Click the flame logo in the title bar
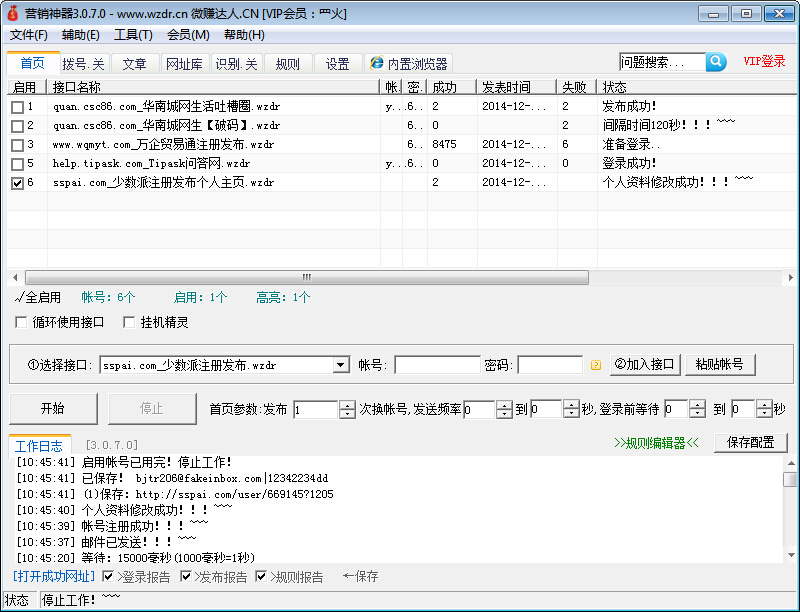Screen dimensions: 800x612 click(12, 12)
